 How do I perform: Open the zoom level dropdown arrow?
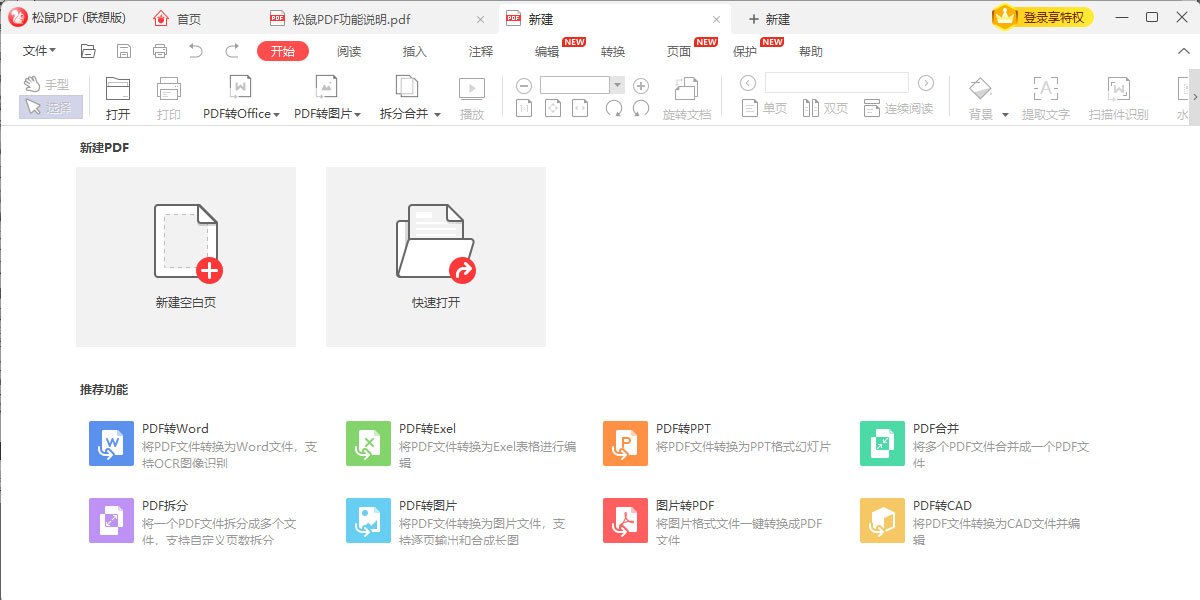(x=617, y=86)
